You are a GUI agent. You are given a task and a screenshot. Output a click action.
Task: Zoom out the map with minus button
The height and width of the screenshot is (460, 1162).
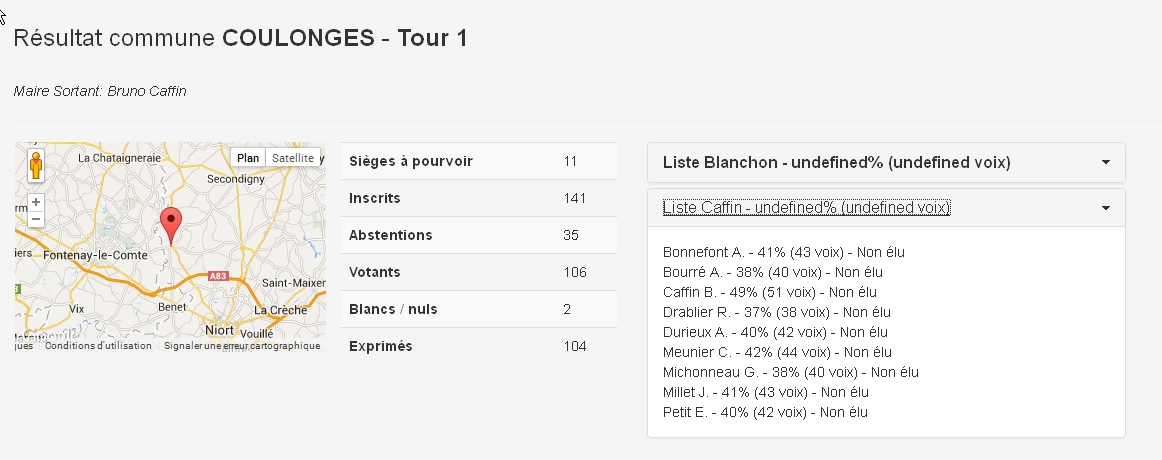click(36, 218)
